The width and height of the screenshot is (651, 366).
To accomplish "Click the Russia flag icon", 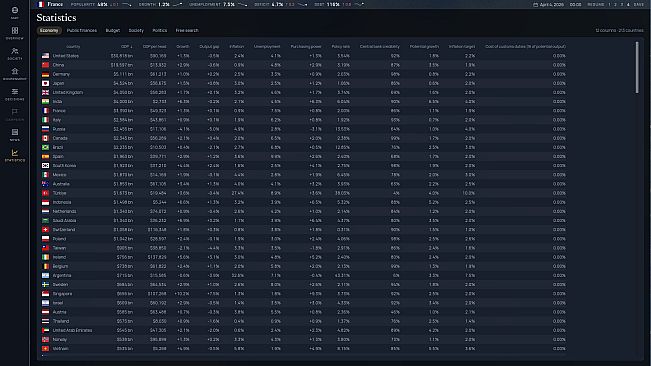I will click(45, 129).
